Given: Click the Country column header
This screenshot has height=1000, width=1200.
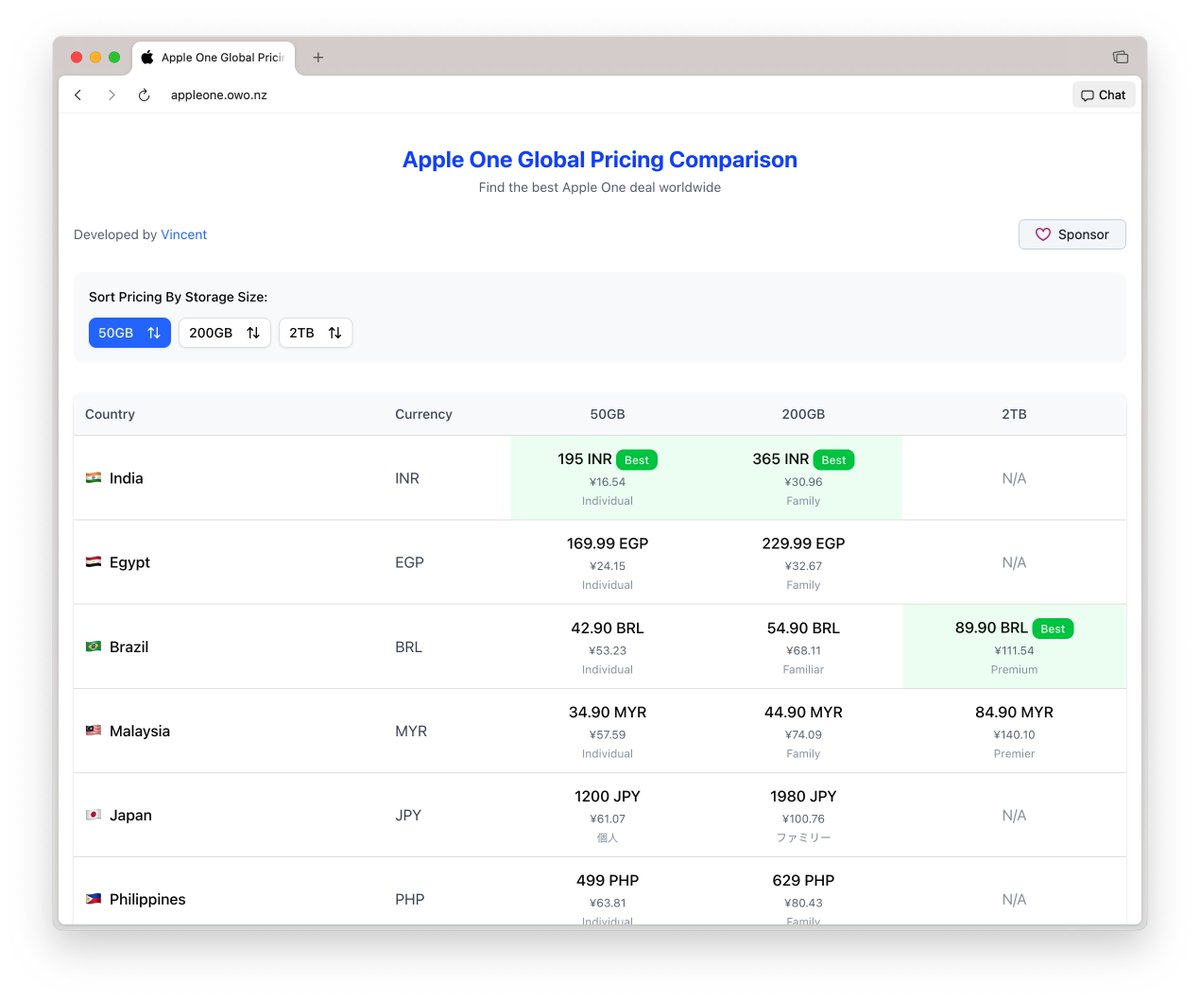Looking at the screenshot, I should [110, 414].
